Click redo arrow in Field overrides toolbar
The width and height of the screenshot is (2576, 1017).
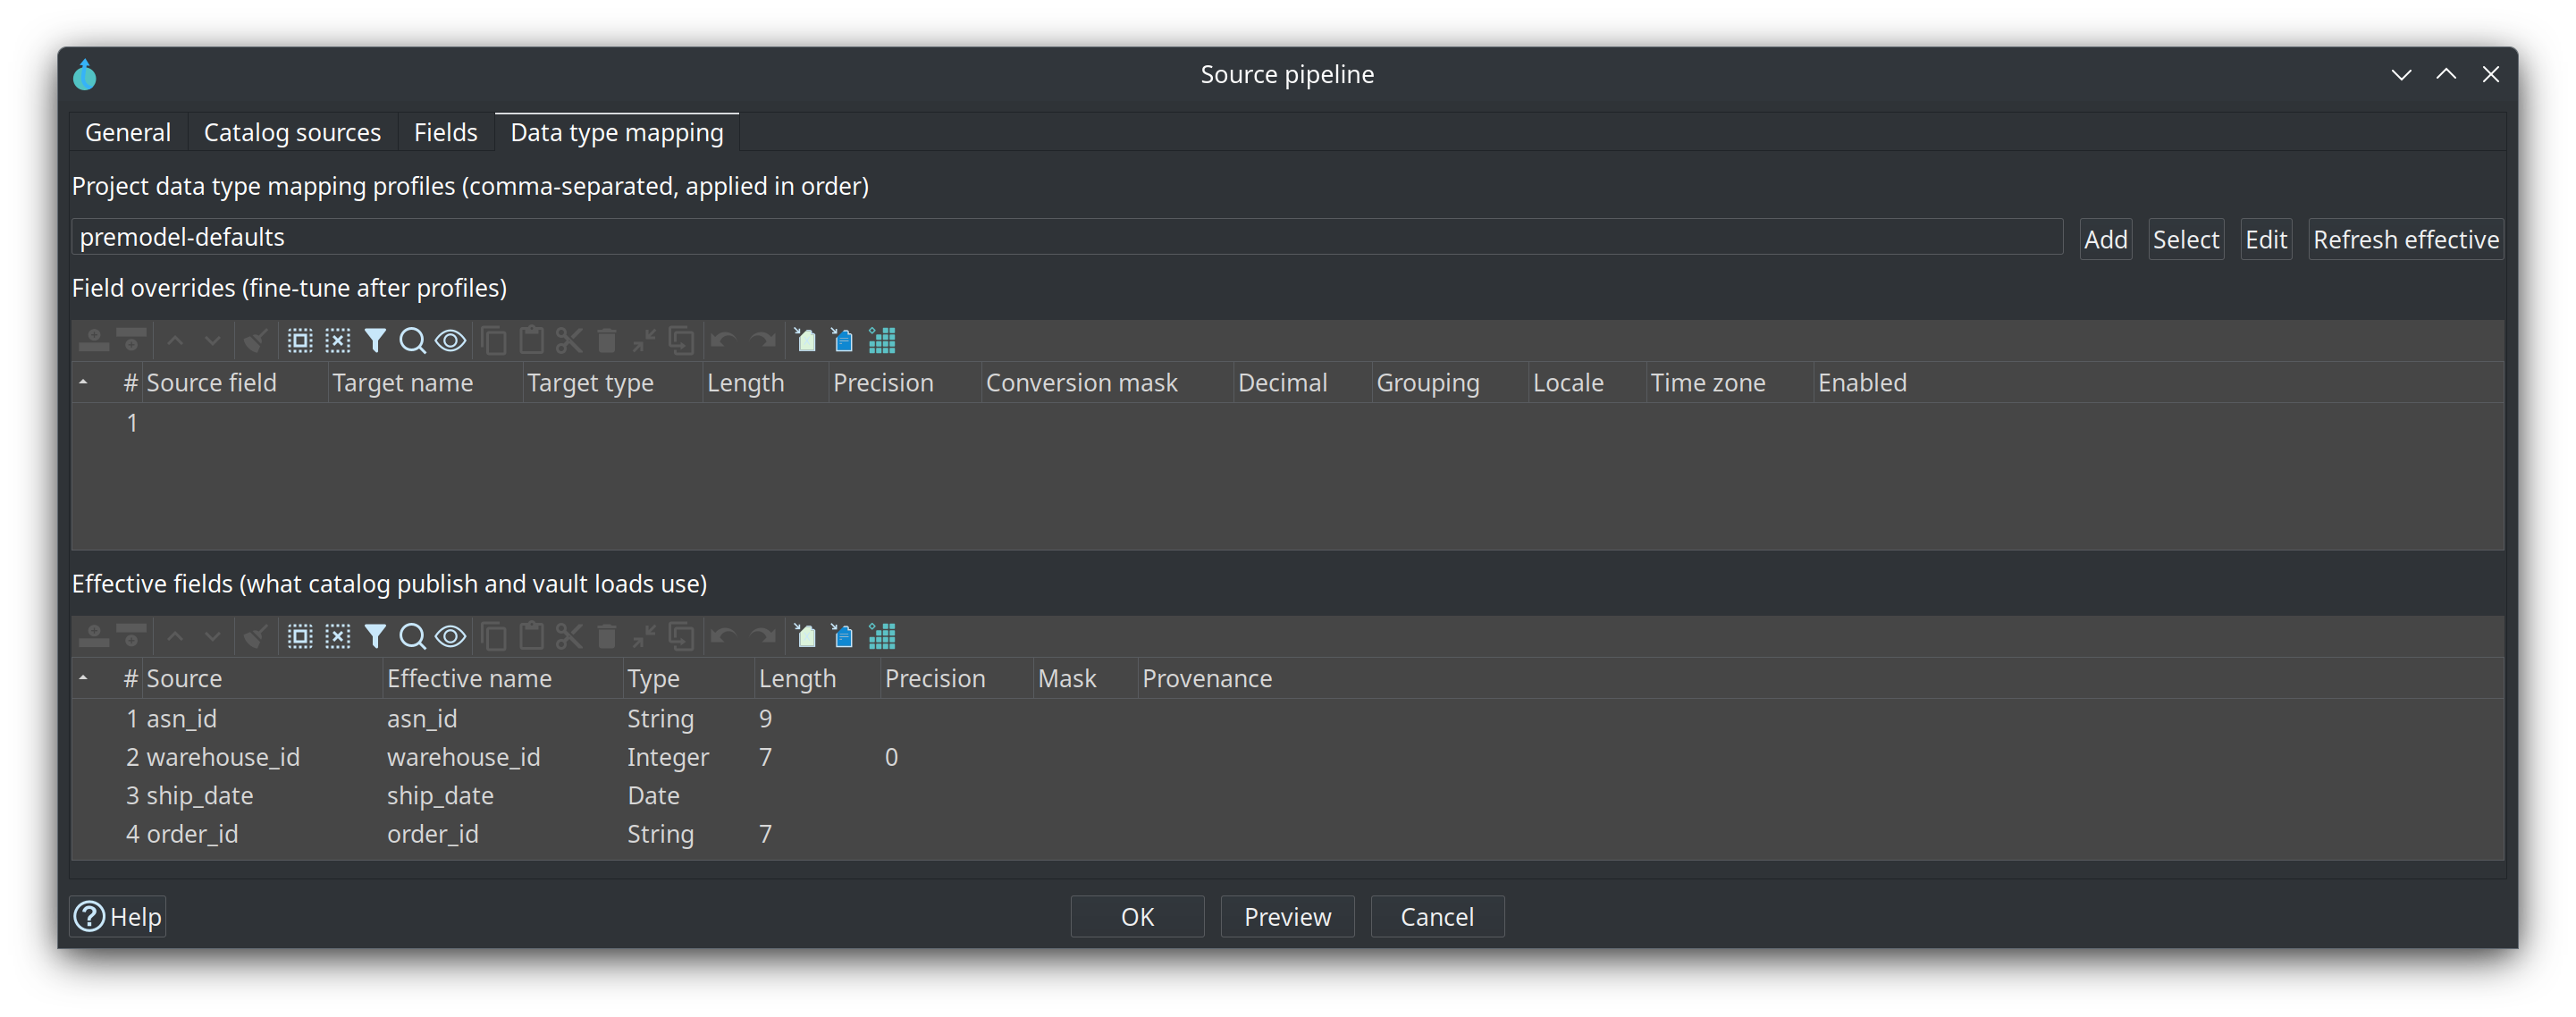point(763,341)
